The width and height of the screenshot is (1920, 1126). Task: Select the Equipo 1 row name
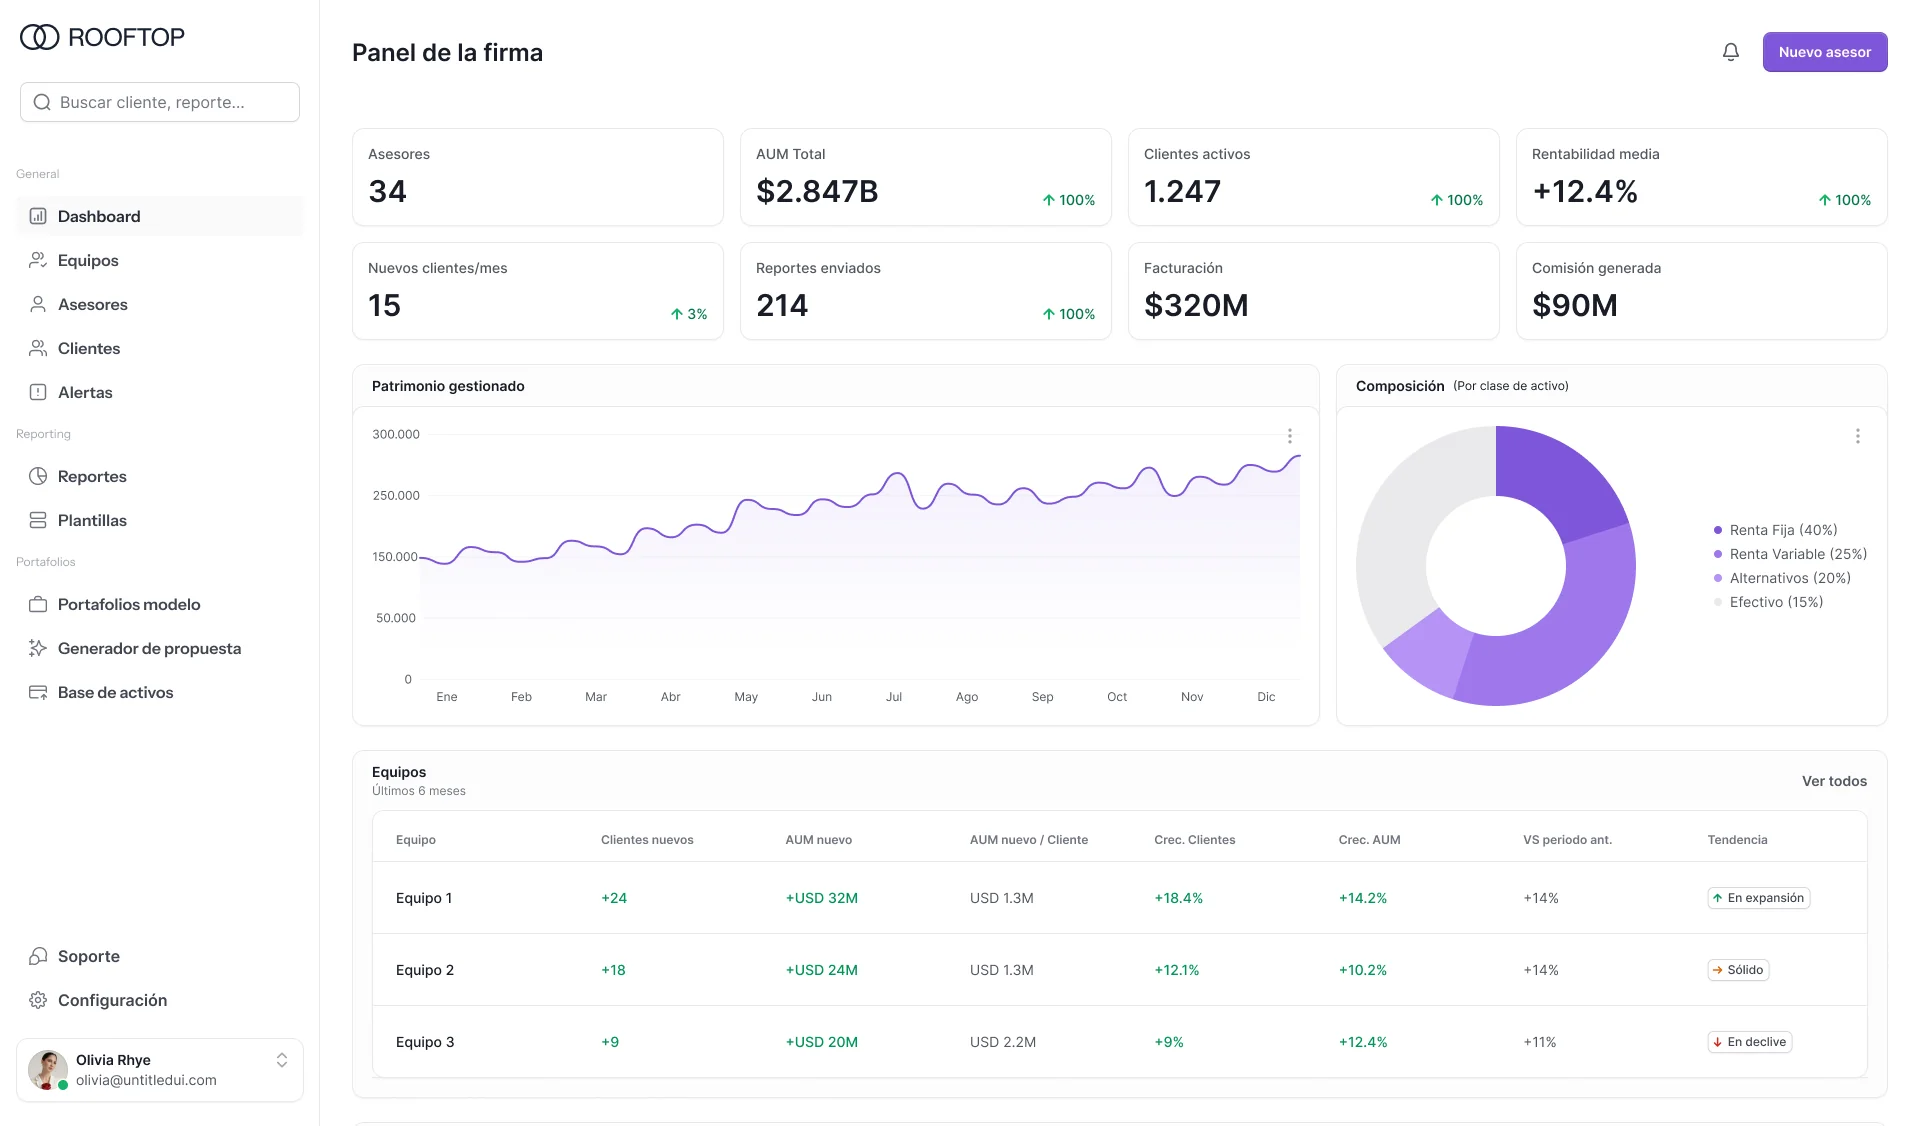424,898
